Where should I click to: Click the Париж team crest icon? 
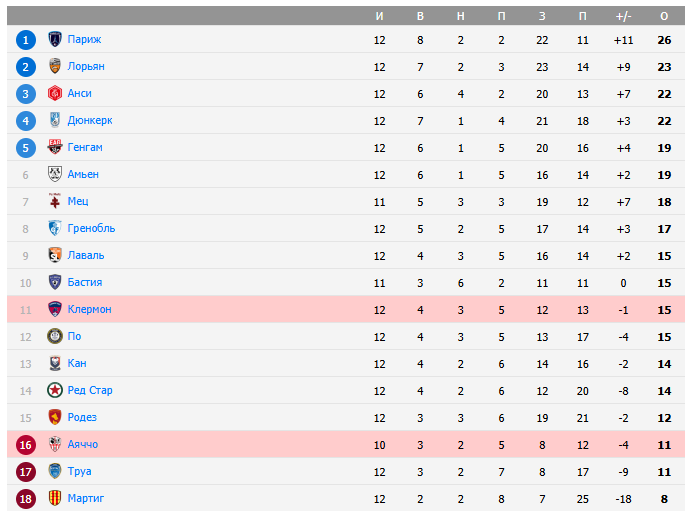(x=55, y=39)
